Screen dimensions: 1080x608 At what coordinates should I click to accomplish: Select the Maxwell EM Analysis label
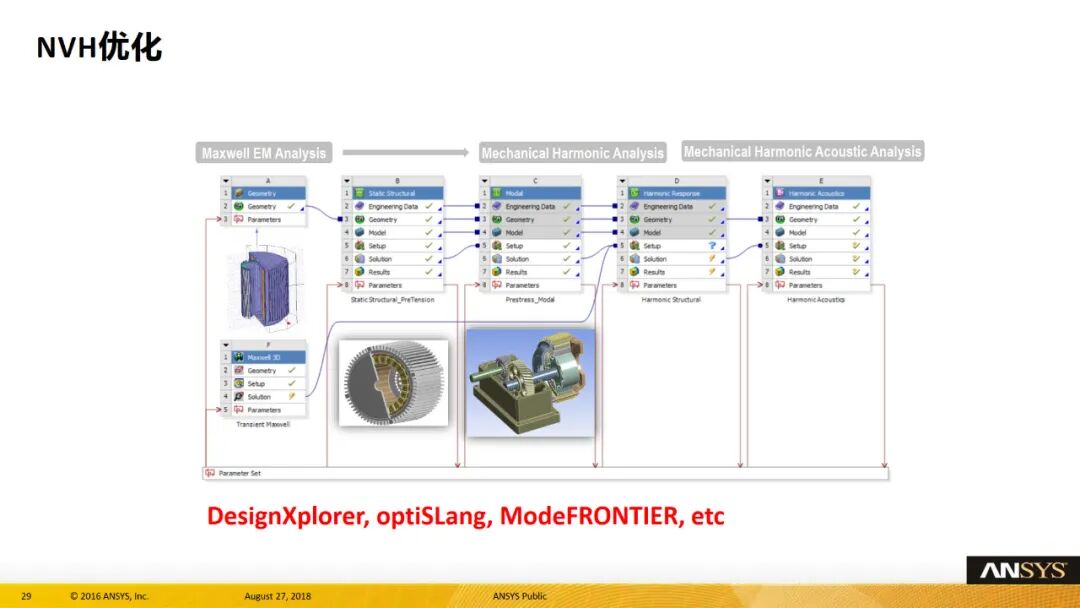[264, 154]
